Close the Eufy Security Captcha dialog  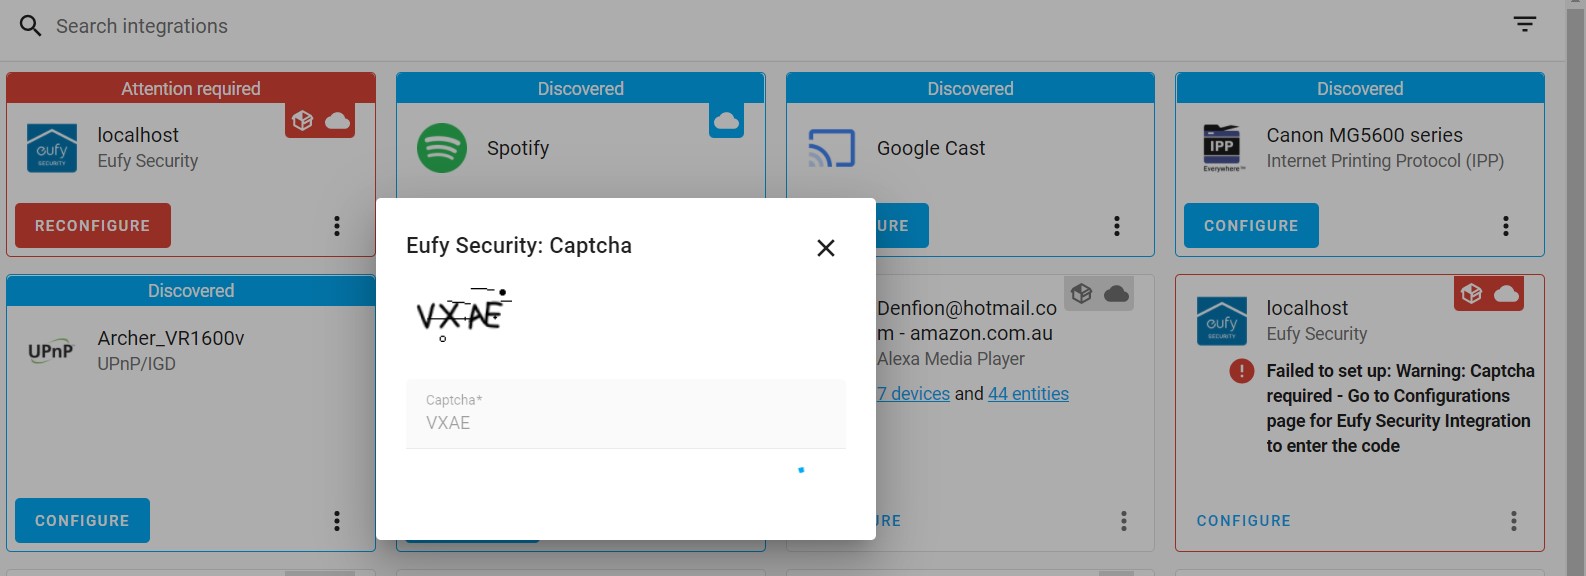pos(825,248)
